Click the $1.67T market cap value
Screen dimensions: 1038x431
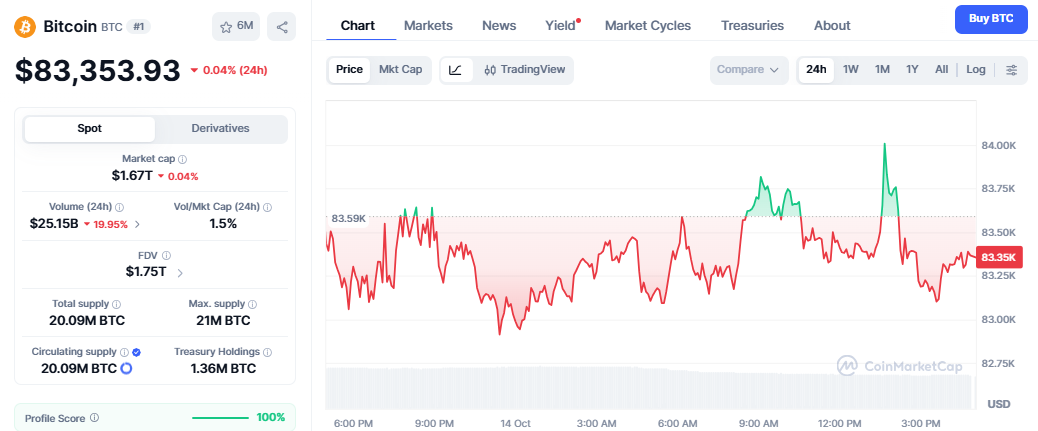pyautogui.click(x=132, y=176)
